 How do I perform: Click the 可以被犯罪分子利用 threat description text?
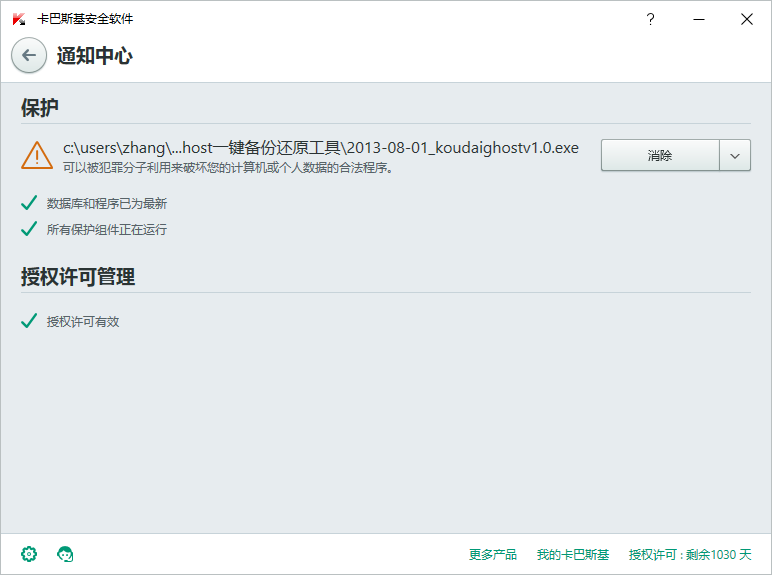pos(228,168)
